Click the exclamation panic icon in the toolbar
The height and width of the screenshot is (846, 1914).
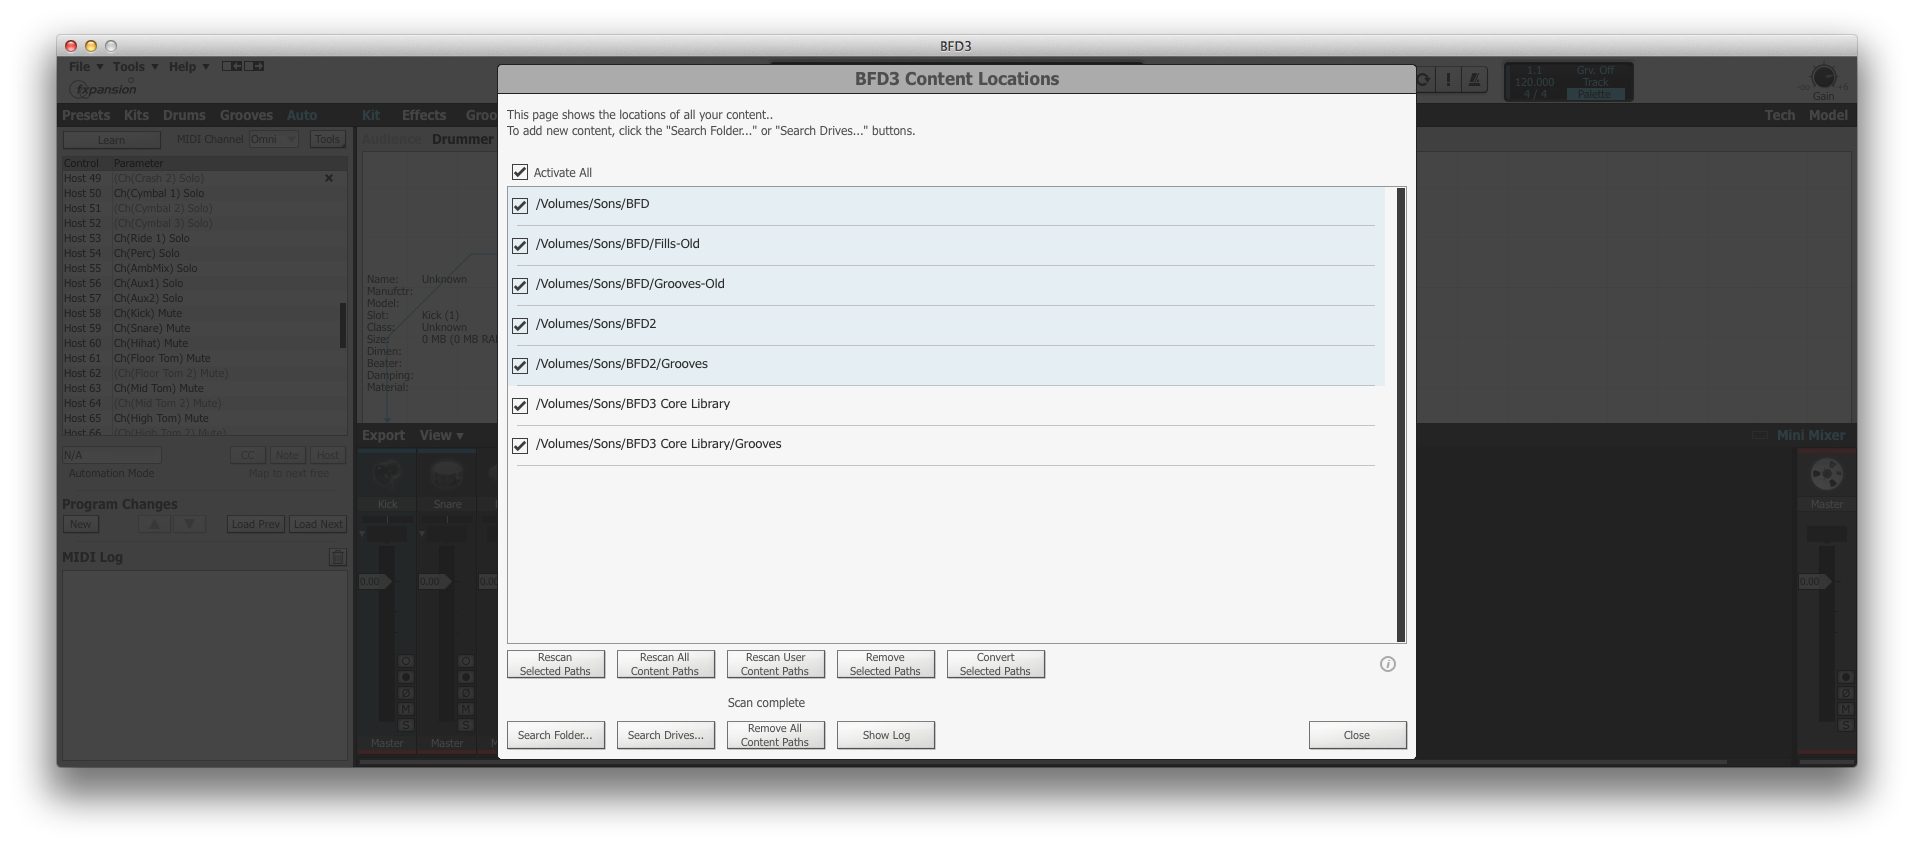1448,80
